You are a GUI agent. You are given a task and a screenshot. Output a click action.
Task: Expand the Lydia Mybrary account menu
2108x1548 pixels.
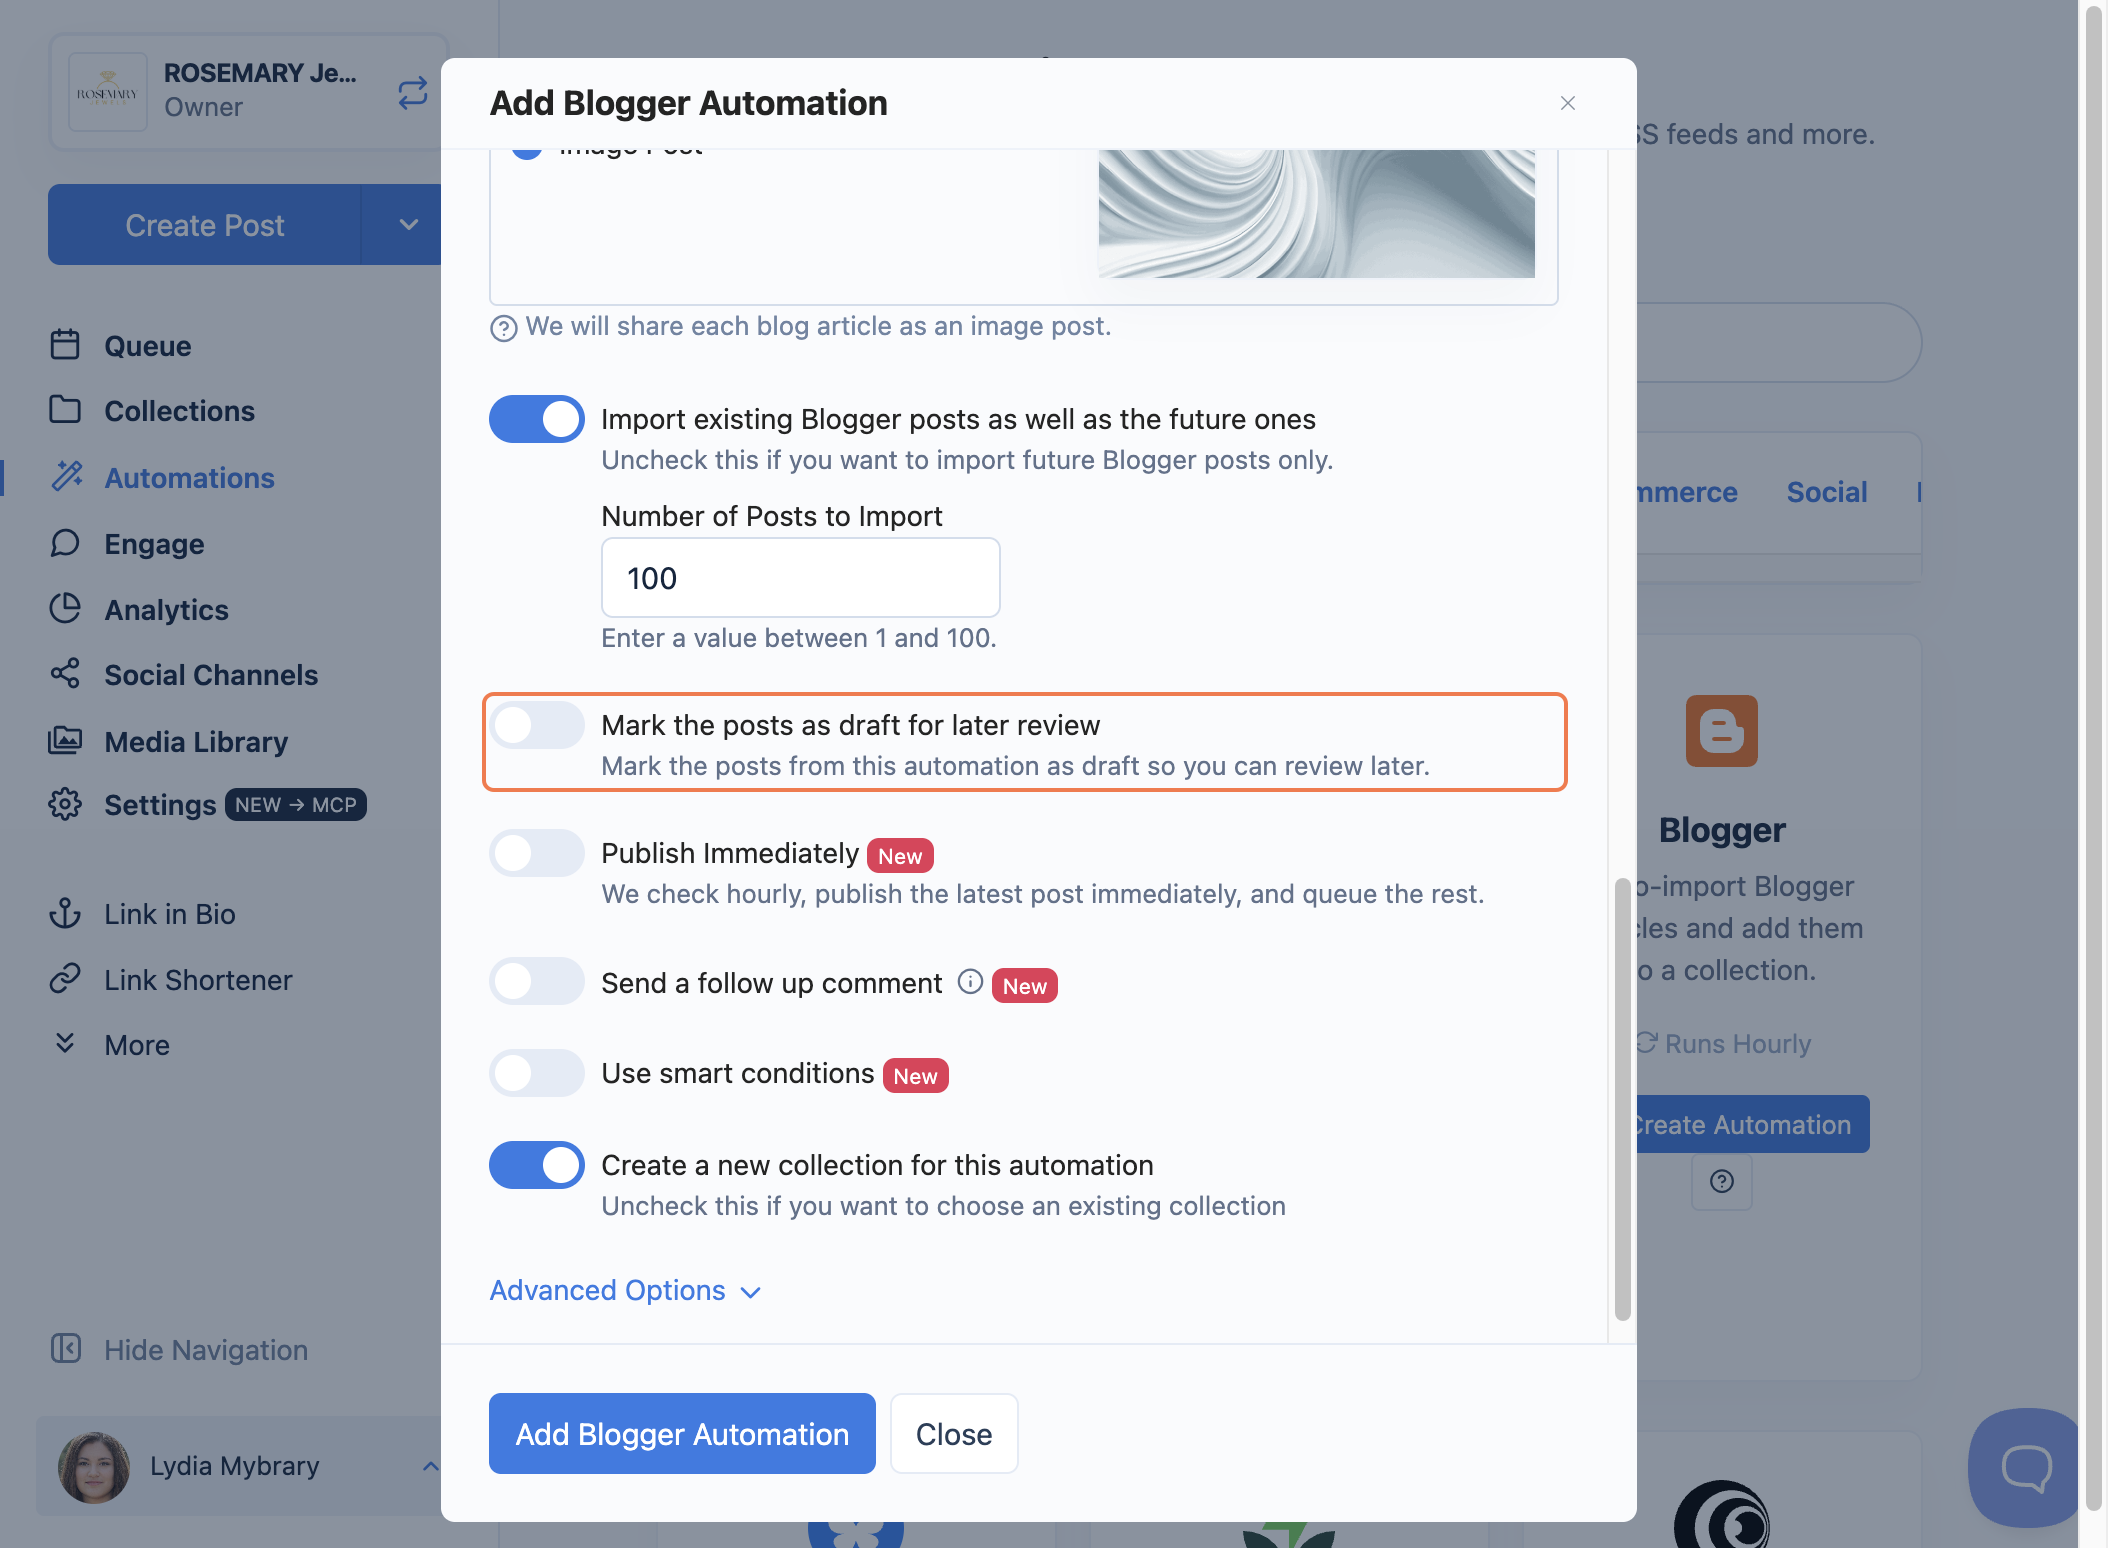430,1467
